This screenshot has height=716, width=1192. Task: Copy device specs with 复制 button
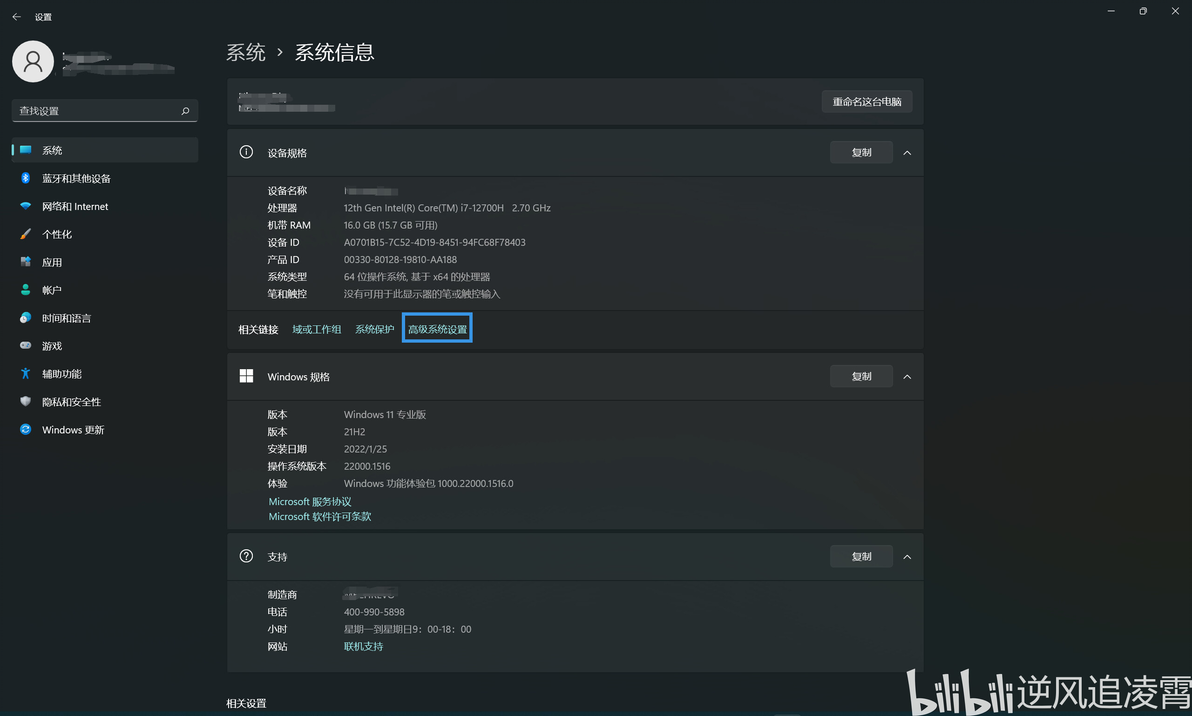[861, 152]
